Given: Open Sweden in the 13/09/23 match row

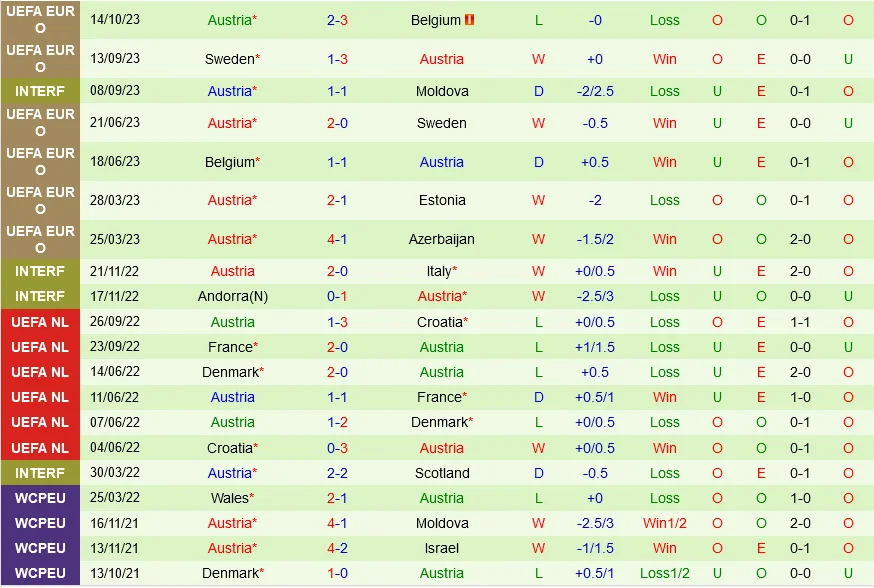Looking at the screenshot, I should point(229,59).
